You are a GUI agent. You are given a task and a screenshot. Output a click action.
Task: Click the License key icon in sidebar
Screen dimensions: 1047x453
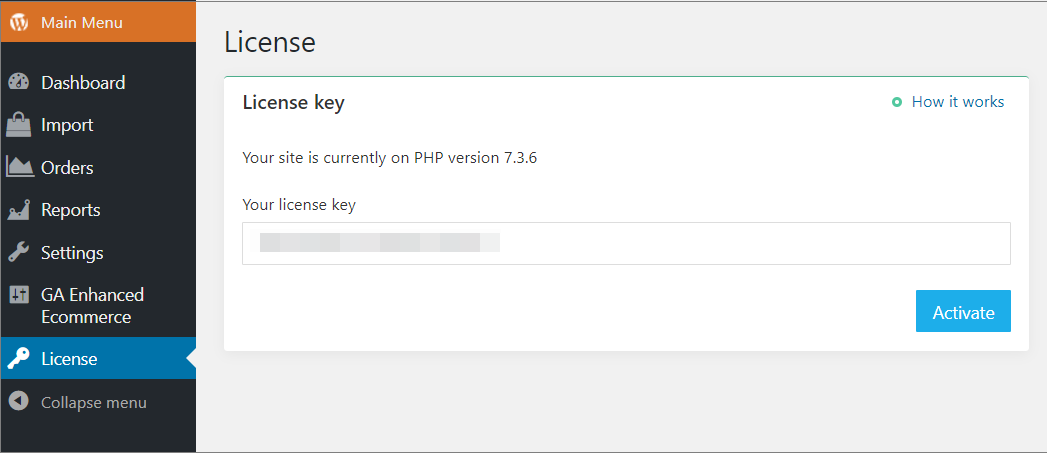(x=19, y=359)
